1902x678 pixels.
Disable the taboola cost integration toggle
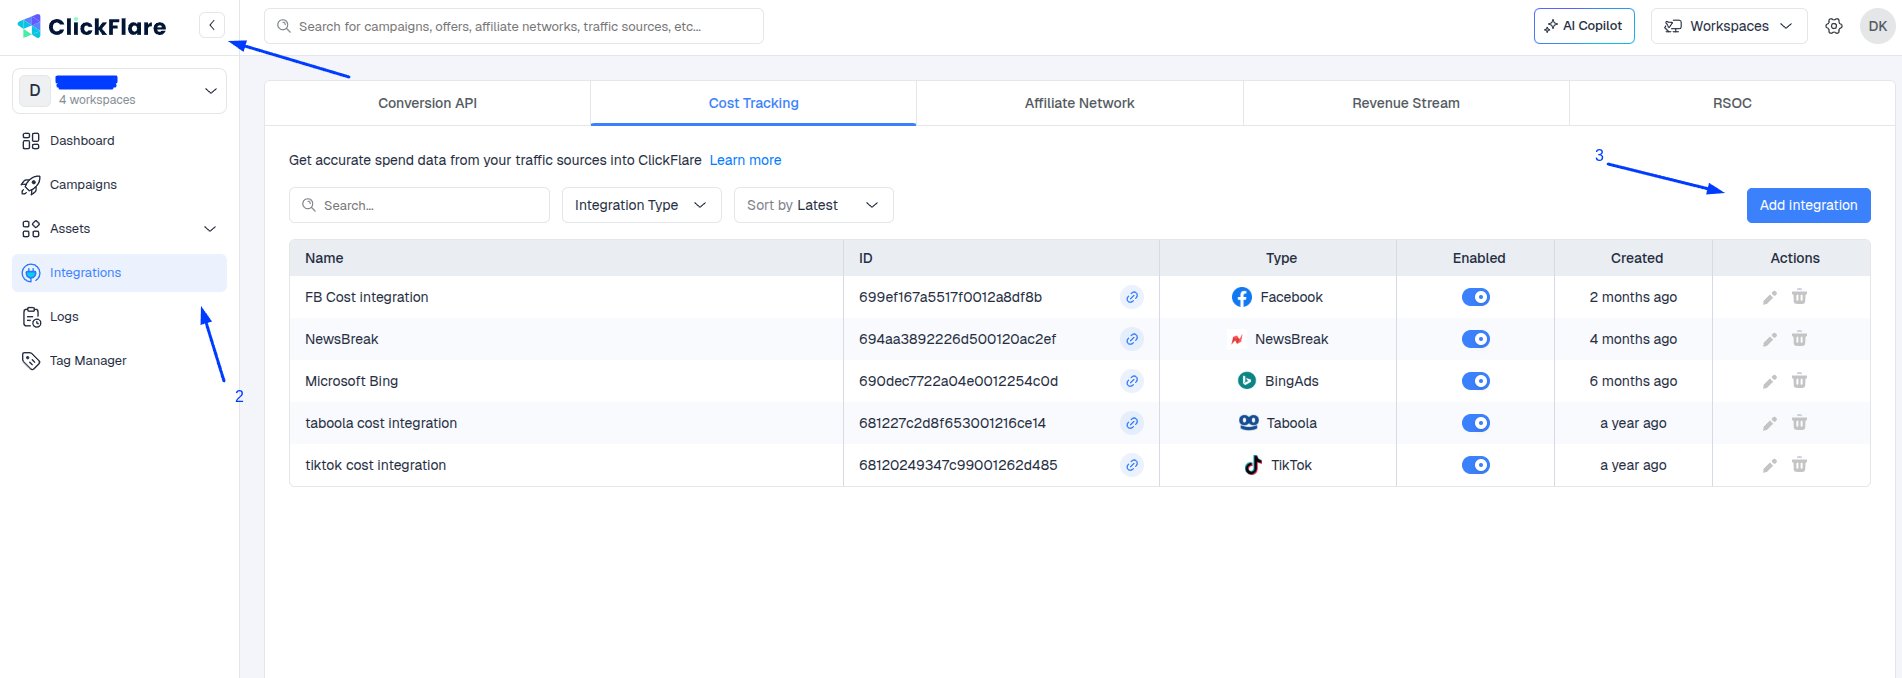coord(1476,423)
